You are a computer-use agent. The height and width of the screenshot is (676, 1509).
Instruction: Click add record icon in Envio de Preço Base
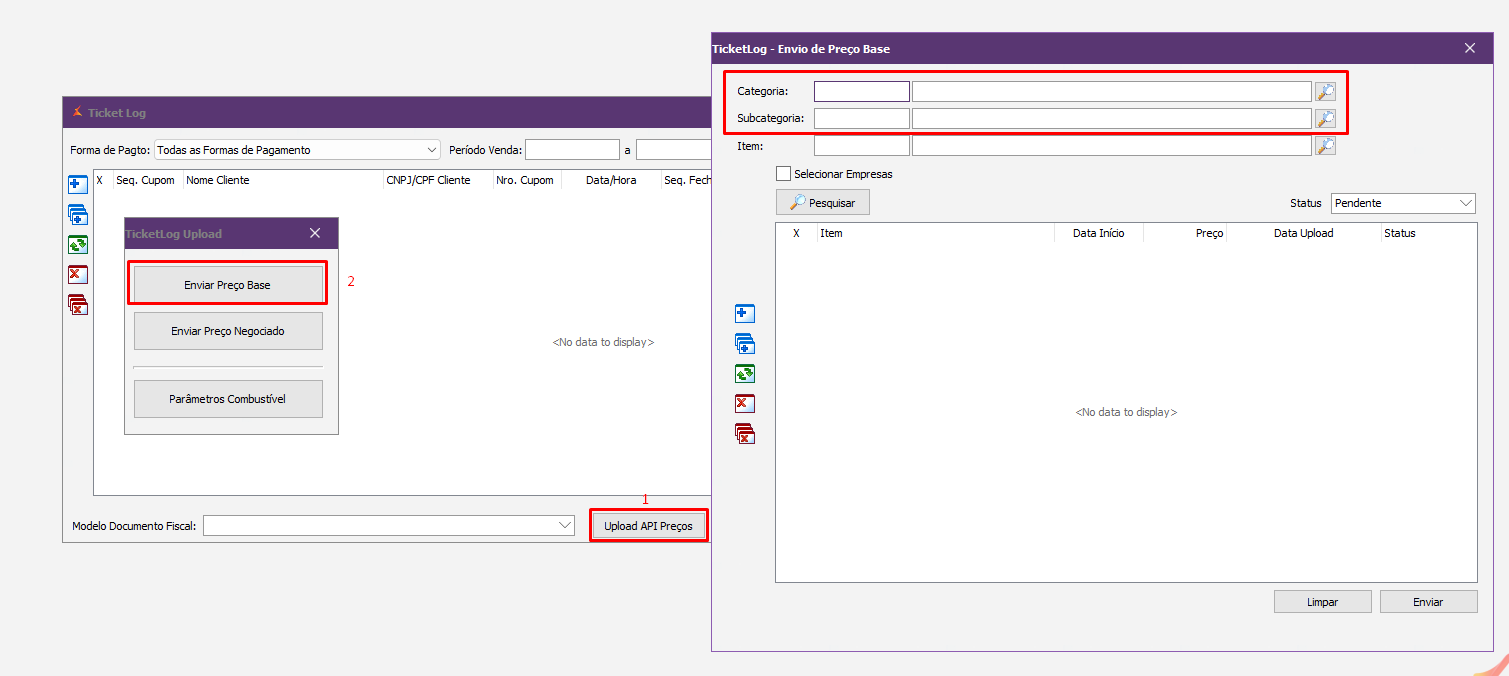point(745,314)
